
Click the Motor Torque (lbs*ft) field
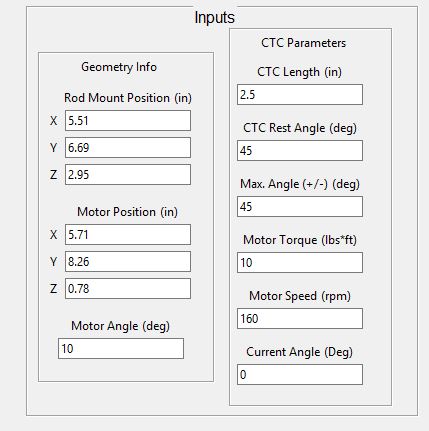coord(300,263)
